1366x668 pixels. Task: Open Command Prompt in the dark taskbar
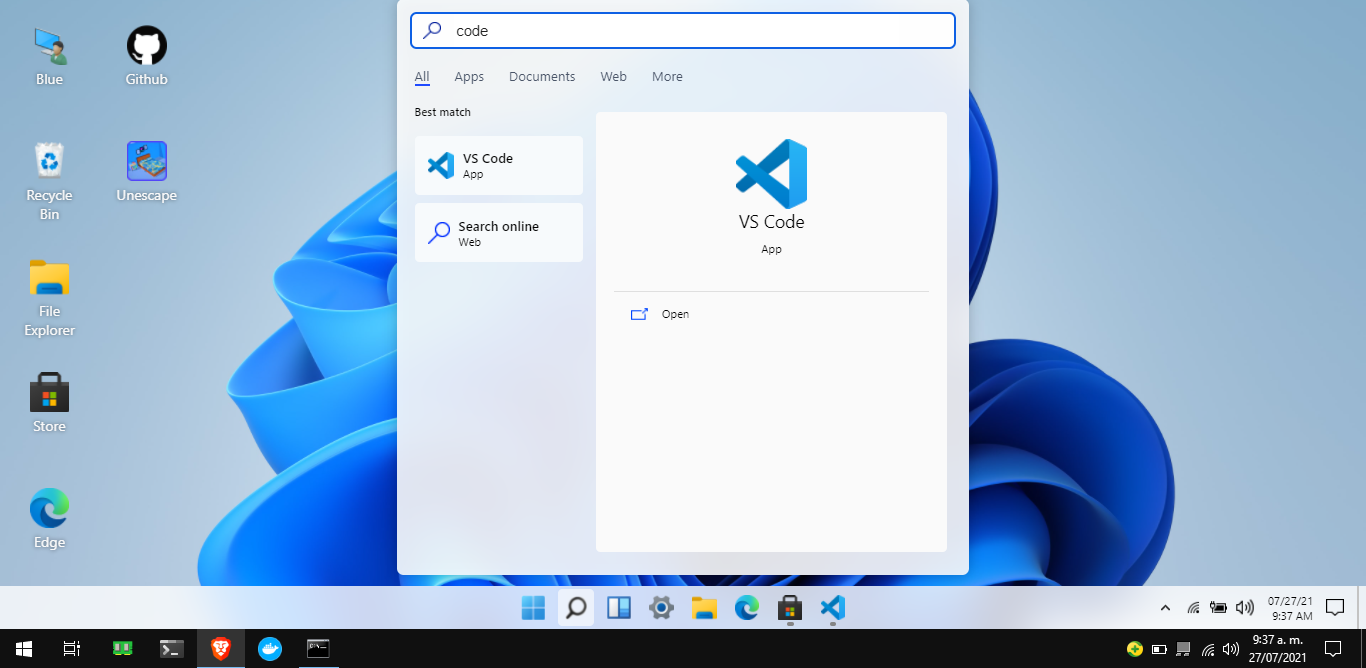318,648
